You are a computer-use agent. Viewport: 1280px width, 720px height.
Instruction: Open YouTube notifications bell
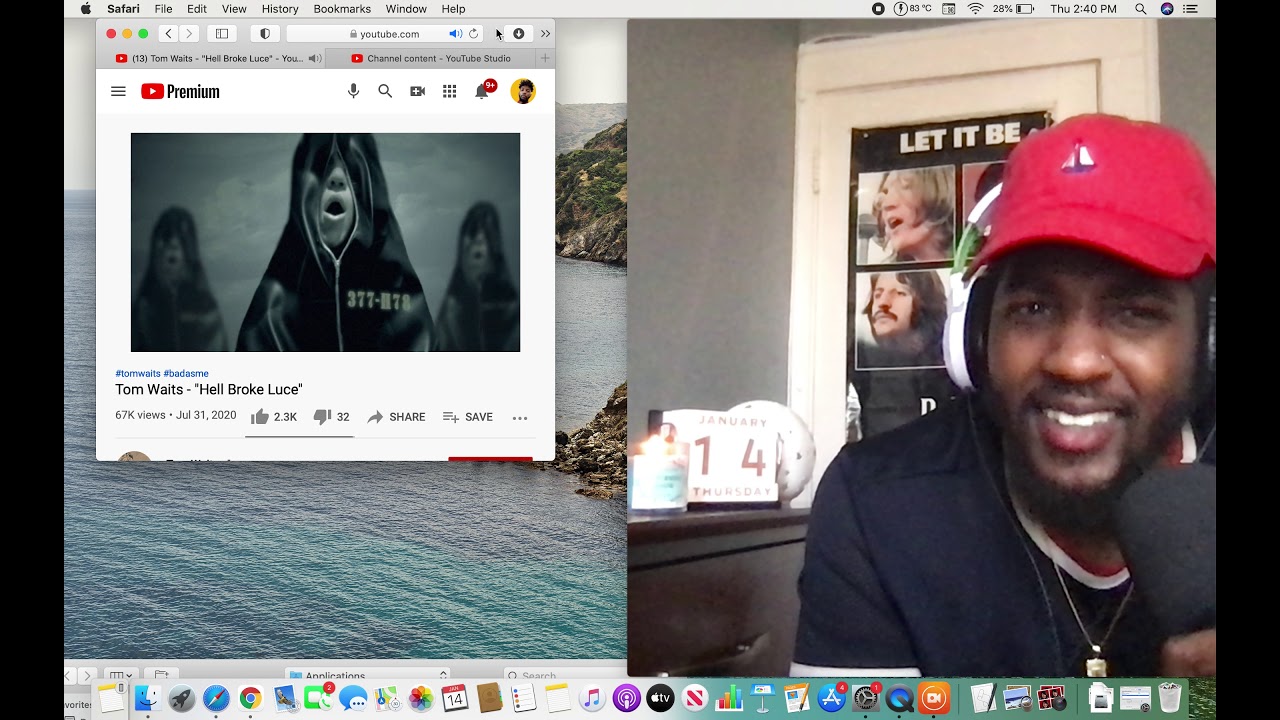482,91
